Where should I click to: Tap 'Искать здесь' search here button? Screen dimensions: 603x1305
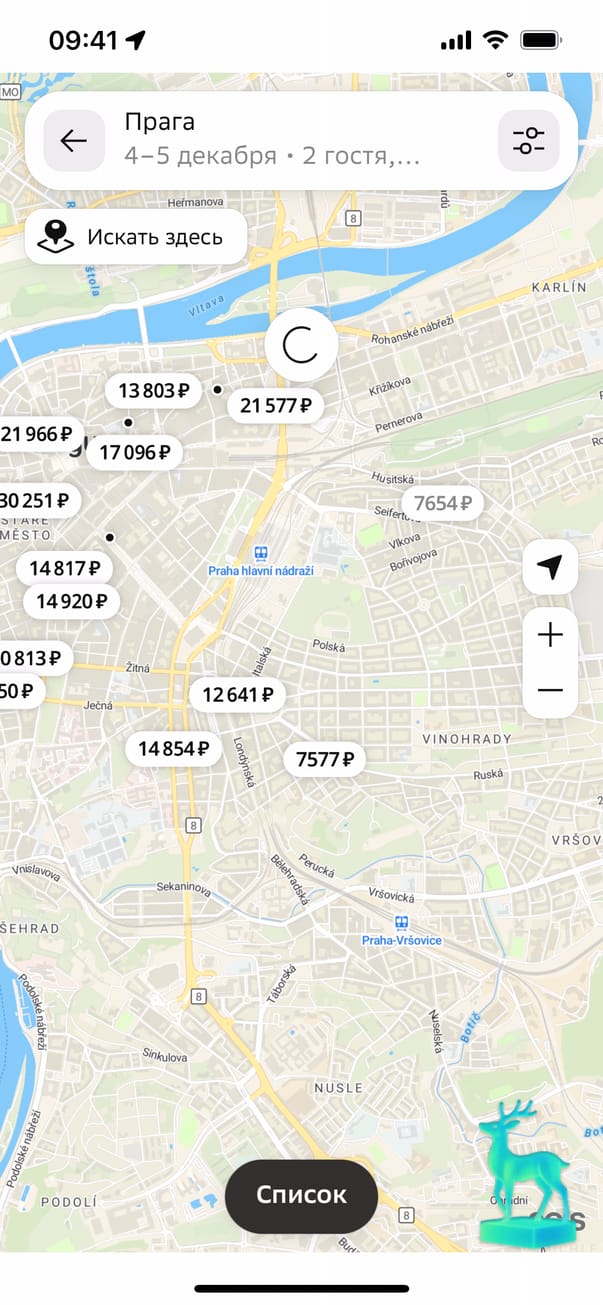coord(136,237)
